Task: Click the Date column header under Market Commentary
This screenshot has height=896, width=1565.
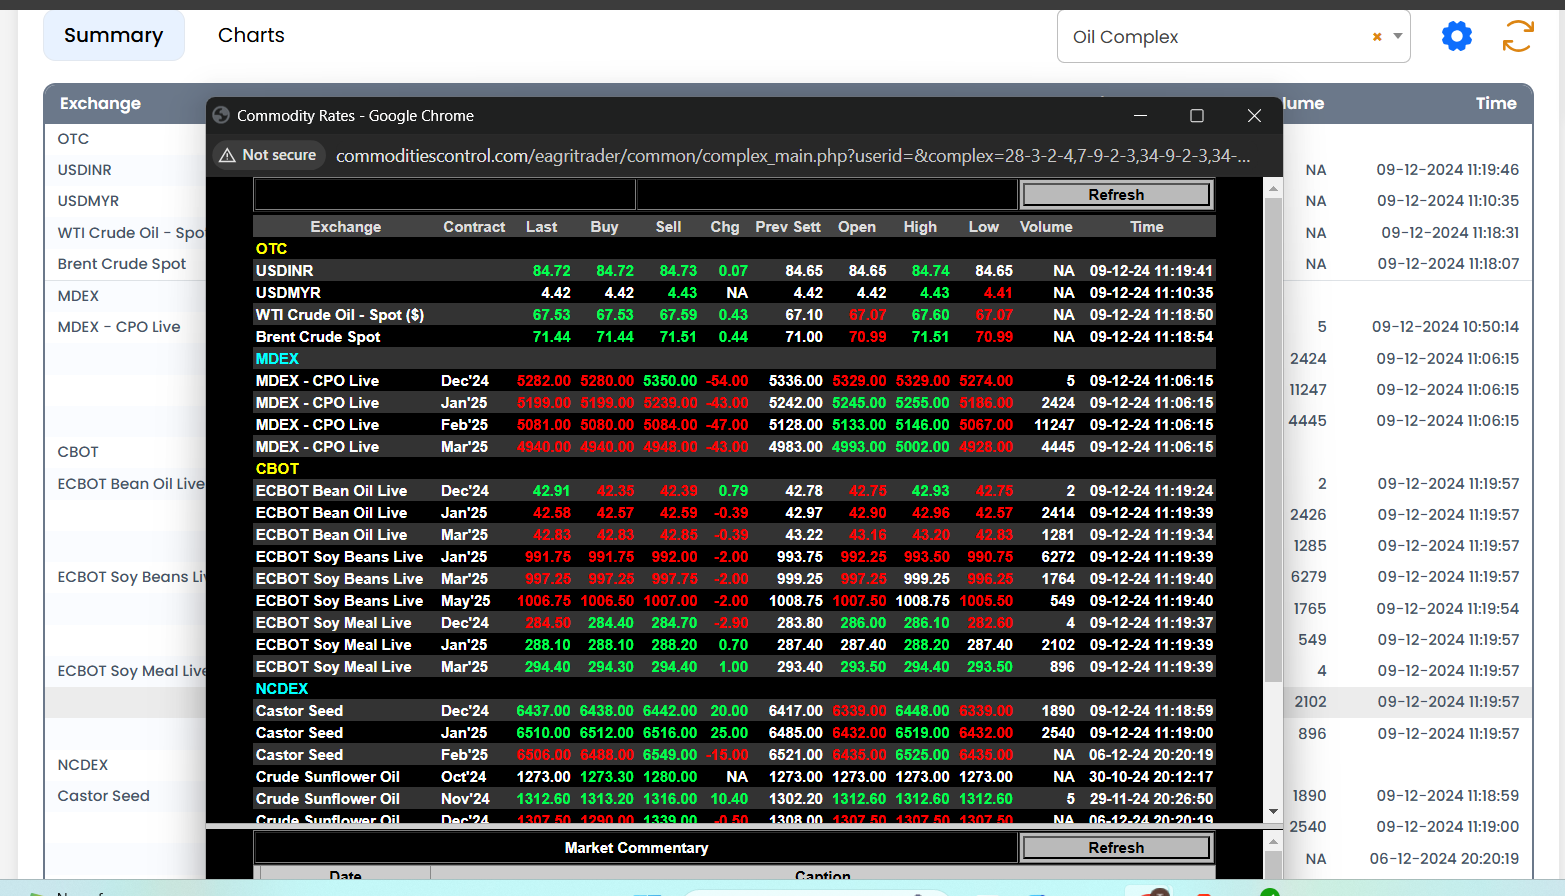Action: (345, 876)
